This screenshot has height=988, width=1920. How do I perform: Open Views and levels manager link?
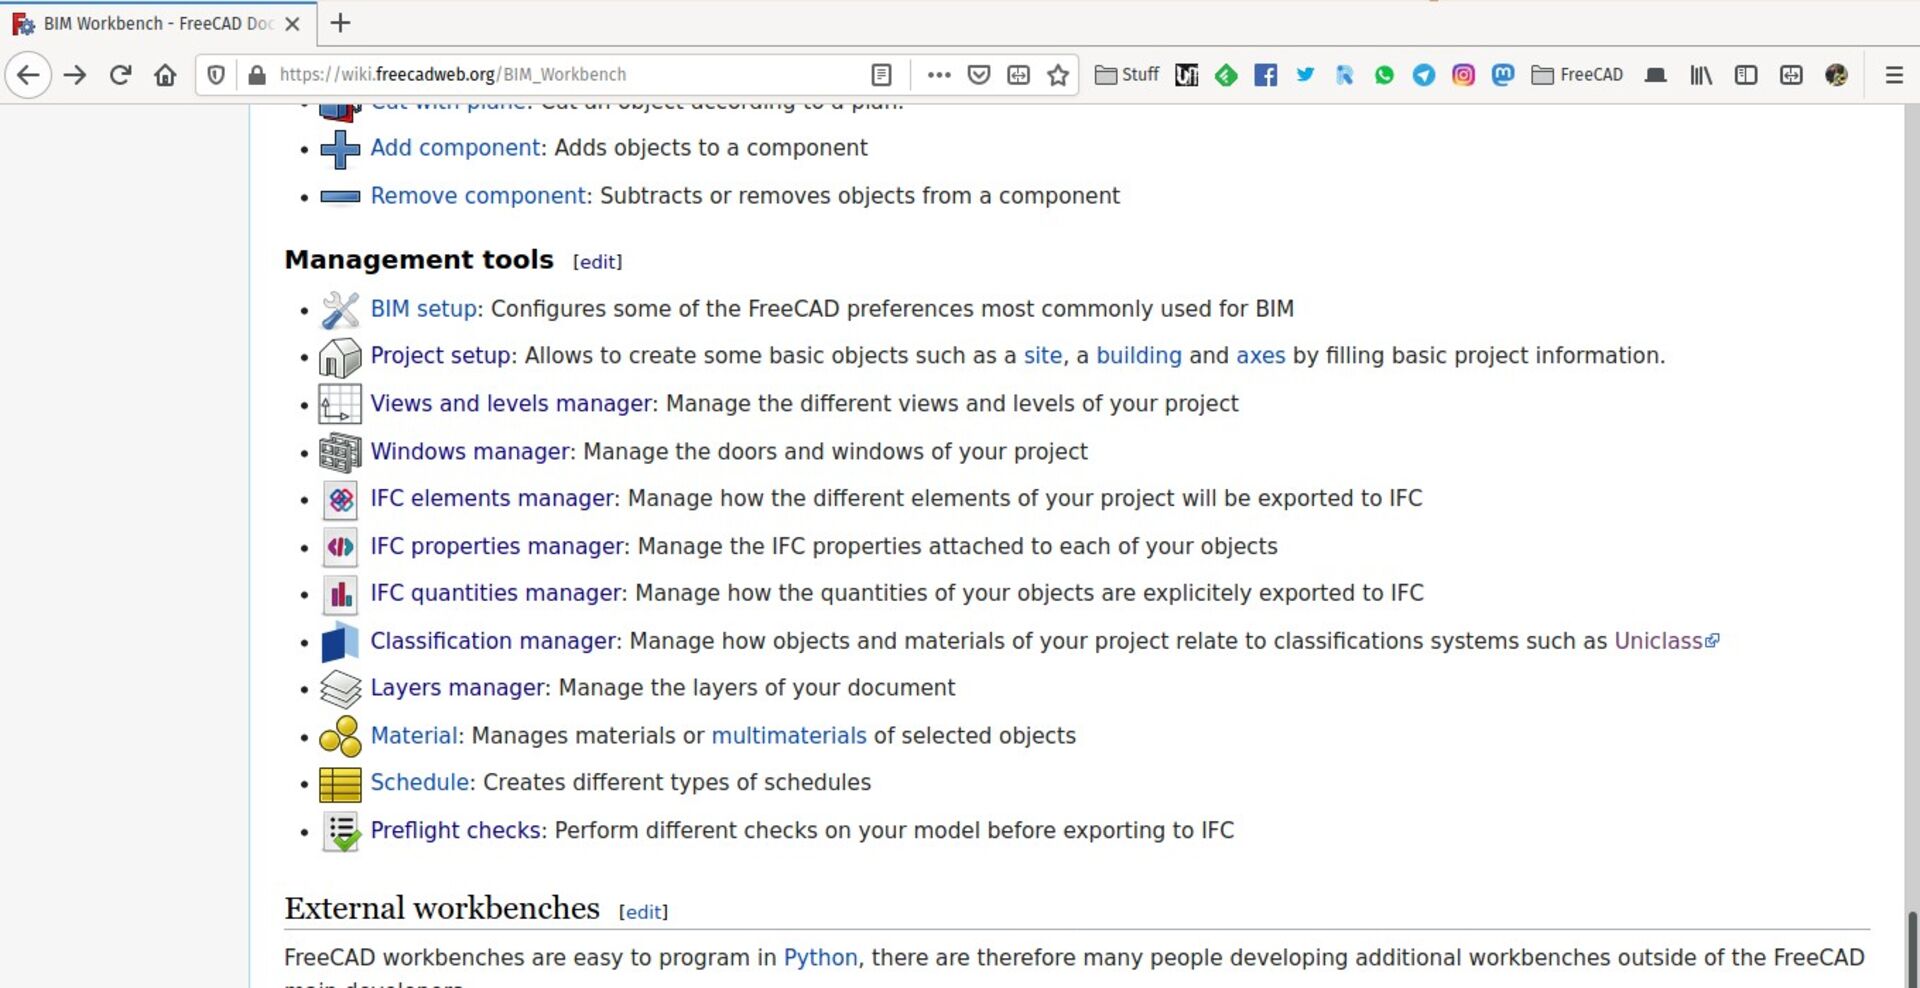511,404
